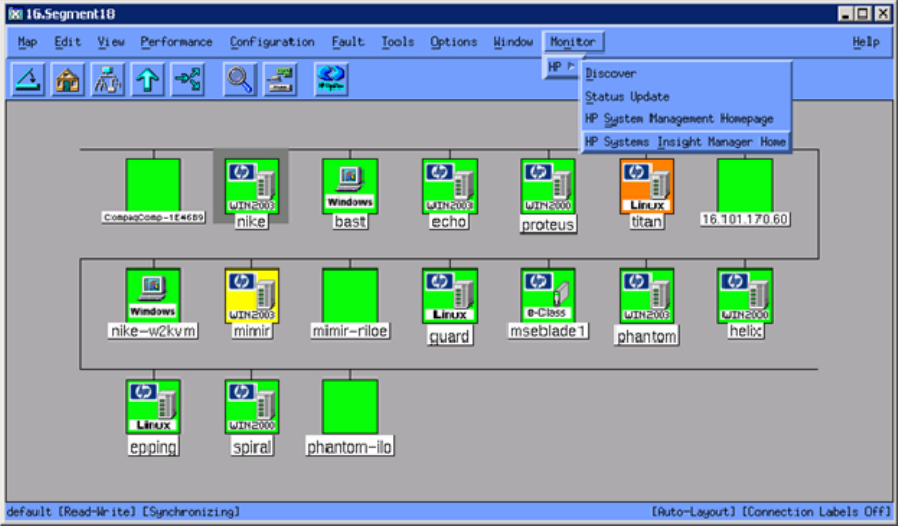This screenshot has height=526, width=898.
Task: Select the nike WIN2003 server node
Action: [251, 186]
